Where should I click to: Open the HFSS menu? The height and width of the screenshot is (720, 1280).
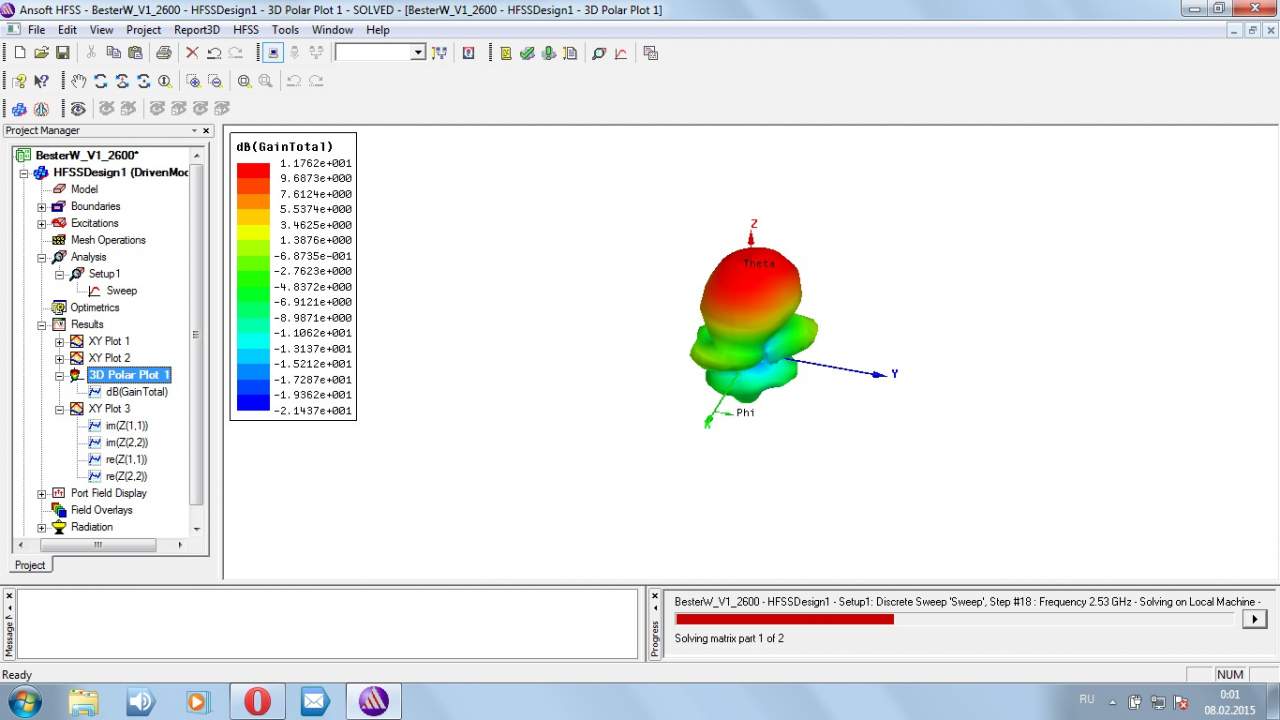click(245, 30)
